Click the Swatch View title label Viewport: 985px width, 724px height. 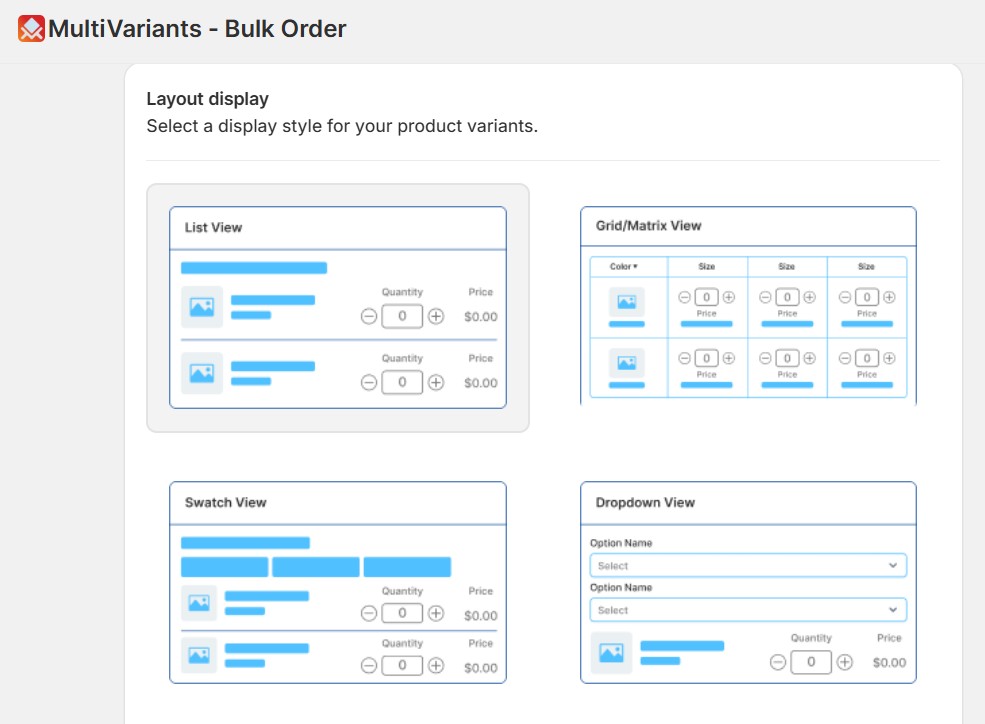[226, 503]
